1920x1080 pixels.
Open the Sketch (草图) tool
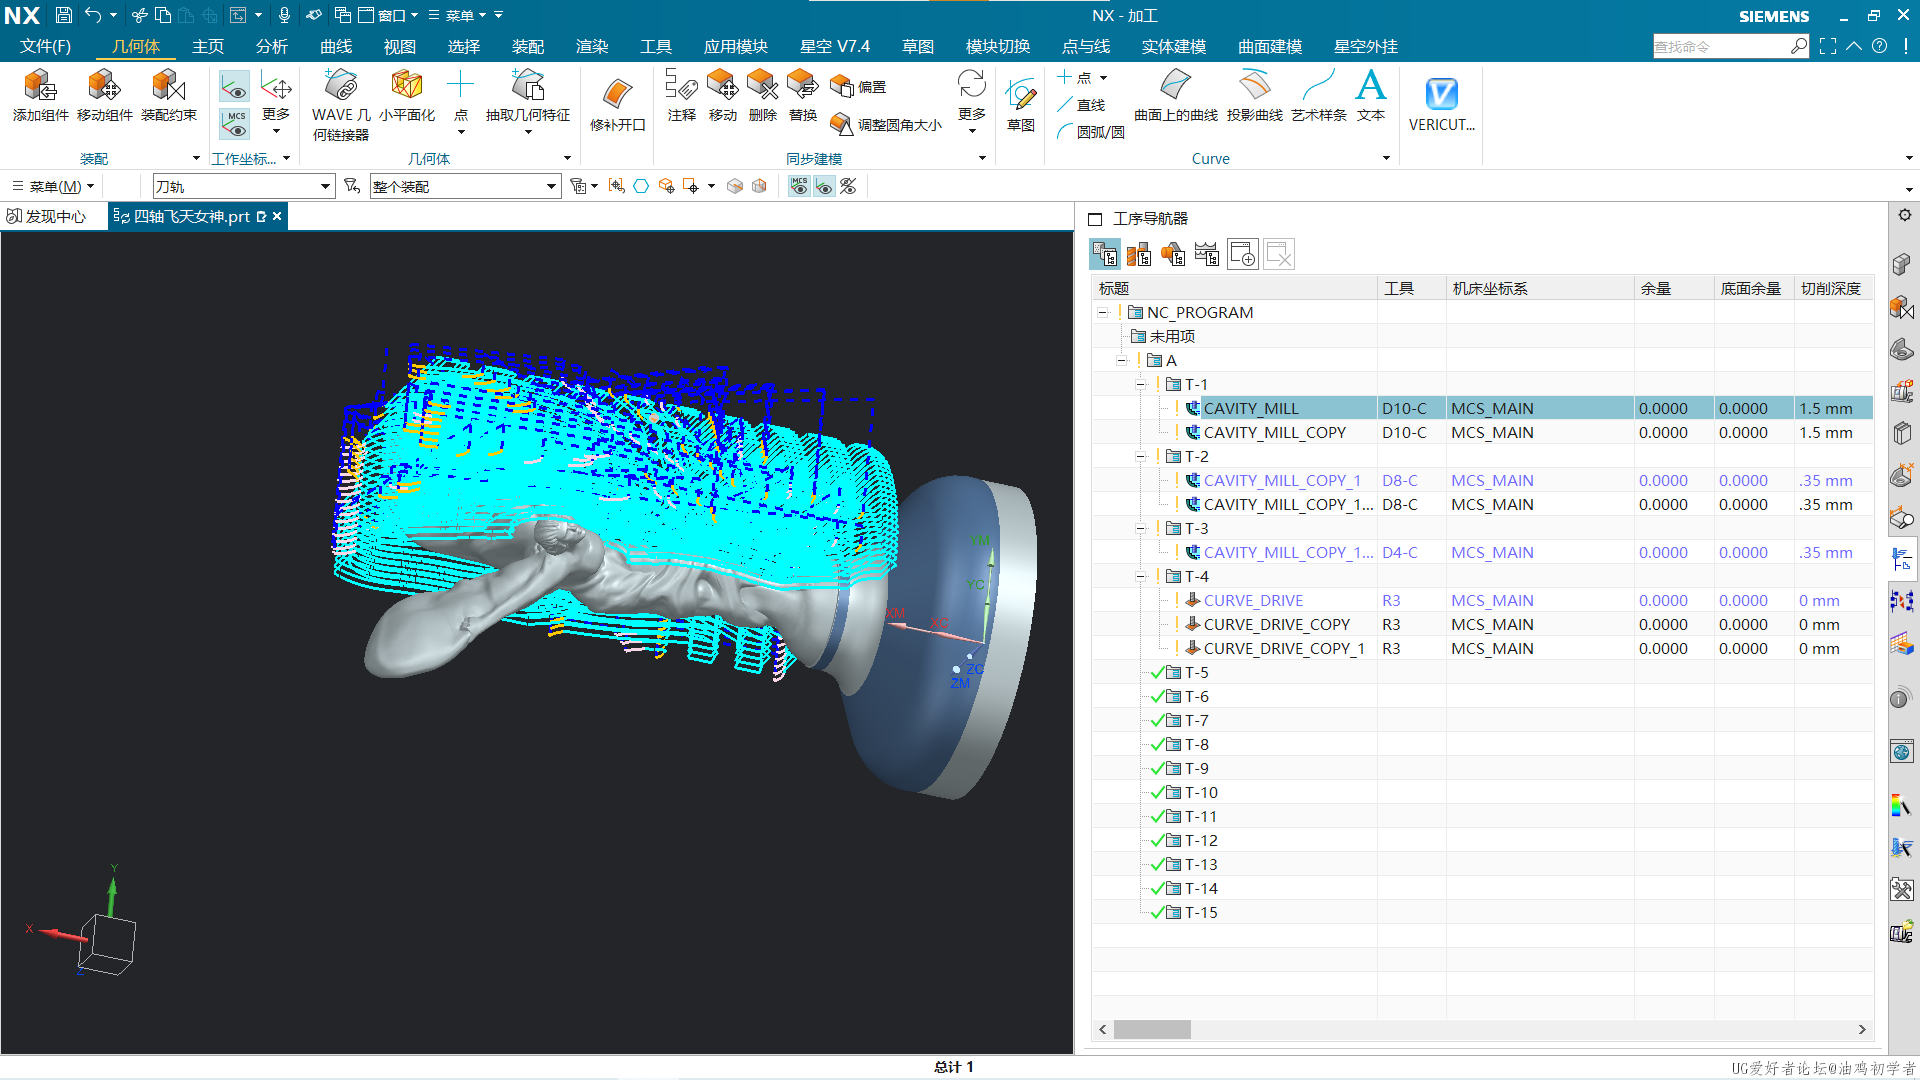pyautogui.click(x=1020, y=96)
